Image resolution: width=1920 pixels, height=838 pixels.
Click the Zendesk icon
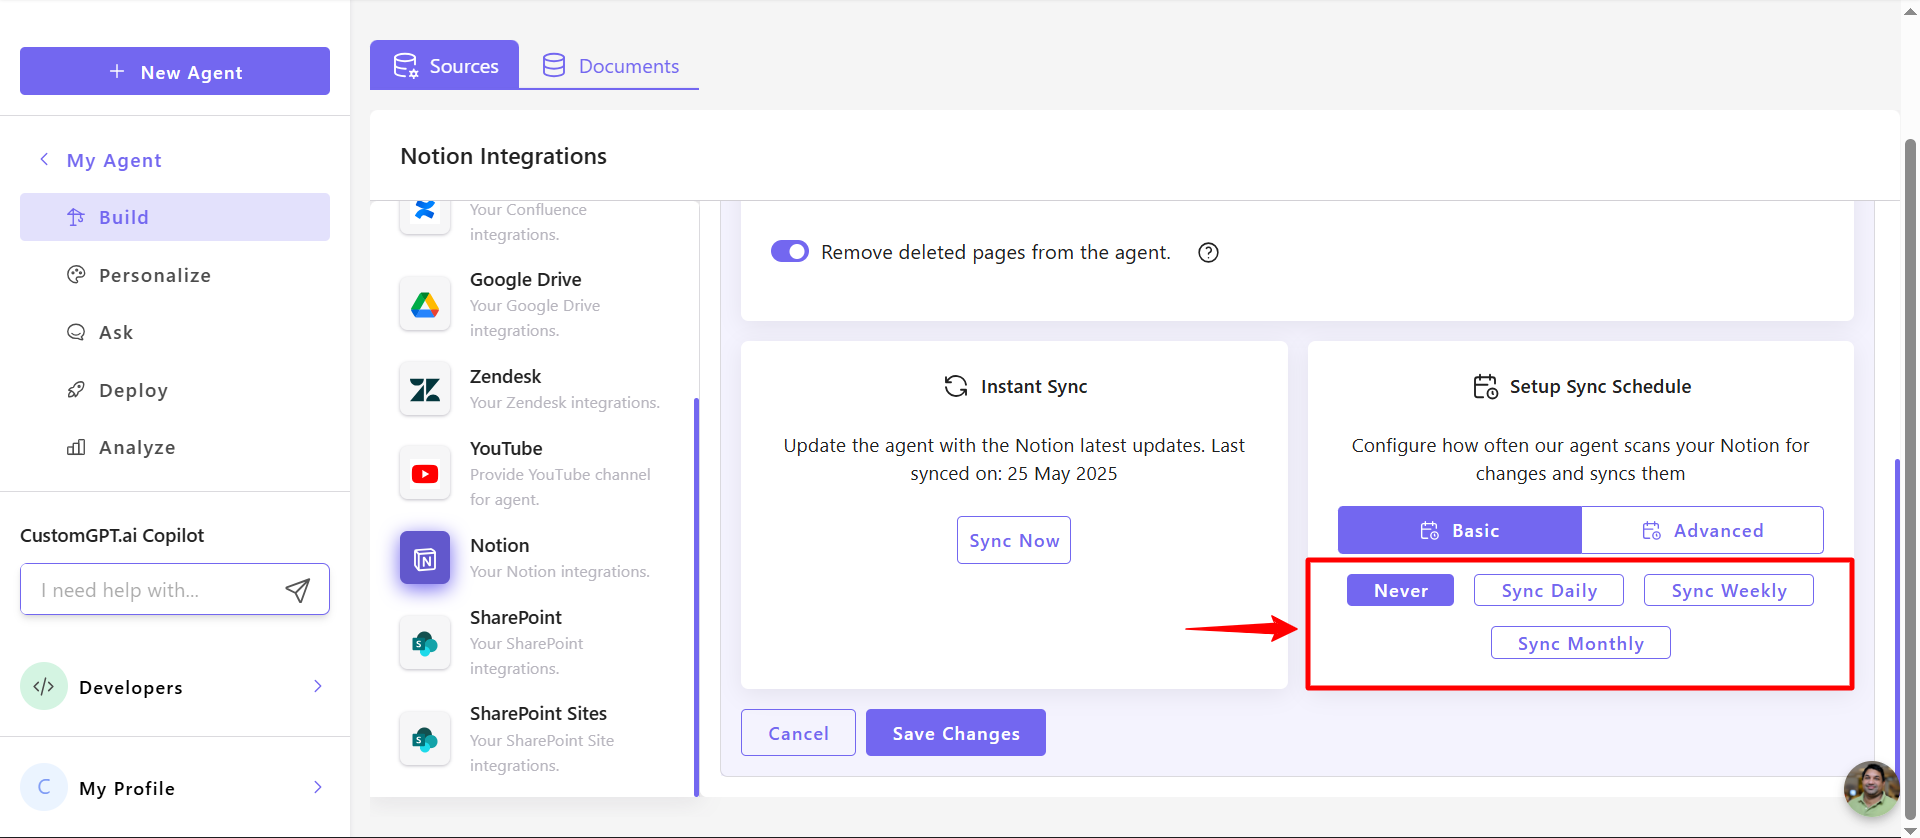(x=425, y=390)
